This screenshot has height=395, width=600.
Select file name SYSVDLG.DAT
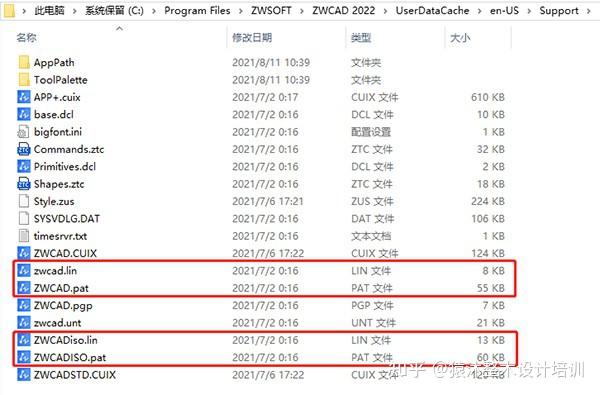tap(67, 219)
